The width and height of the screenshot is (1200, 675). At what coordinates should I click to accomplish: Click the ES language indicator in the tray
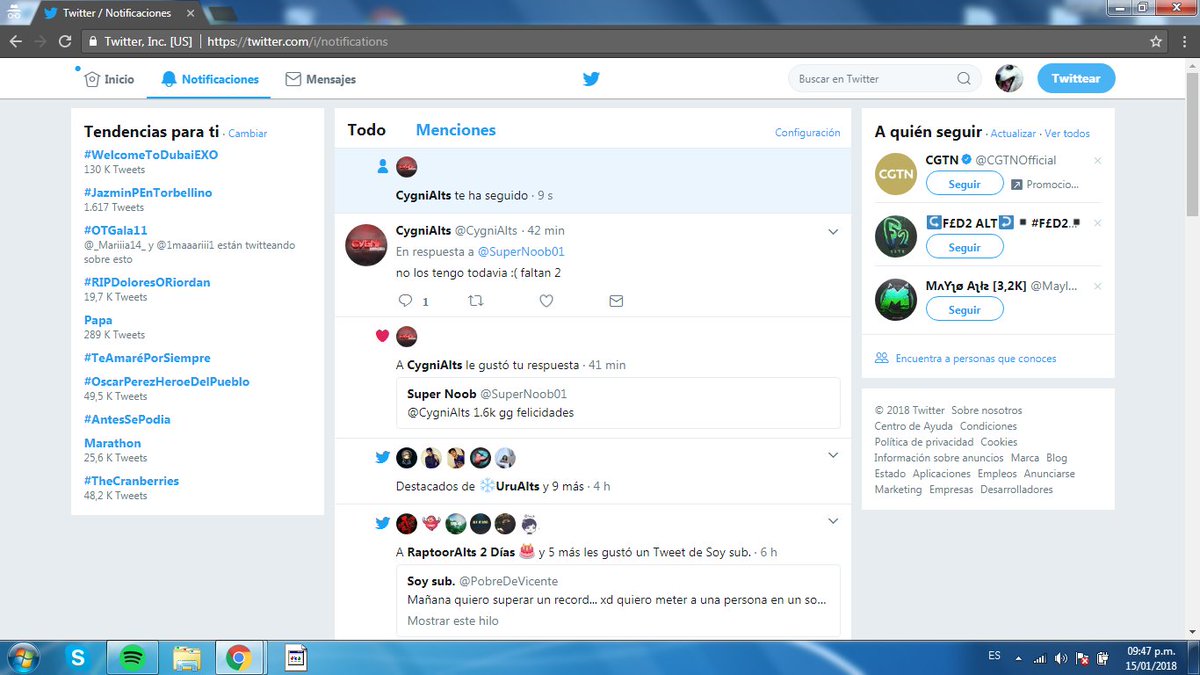click(994, 656)
